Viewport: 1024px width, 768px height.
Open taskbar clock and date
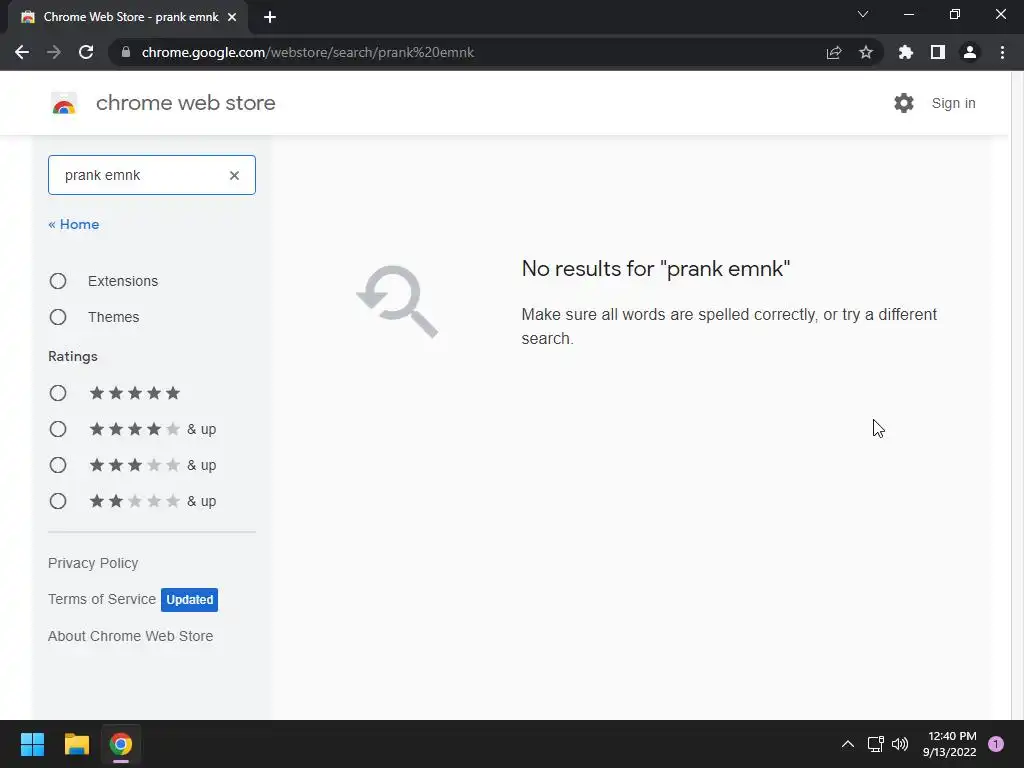950,744
